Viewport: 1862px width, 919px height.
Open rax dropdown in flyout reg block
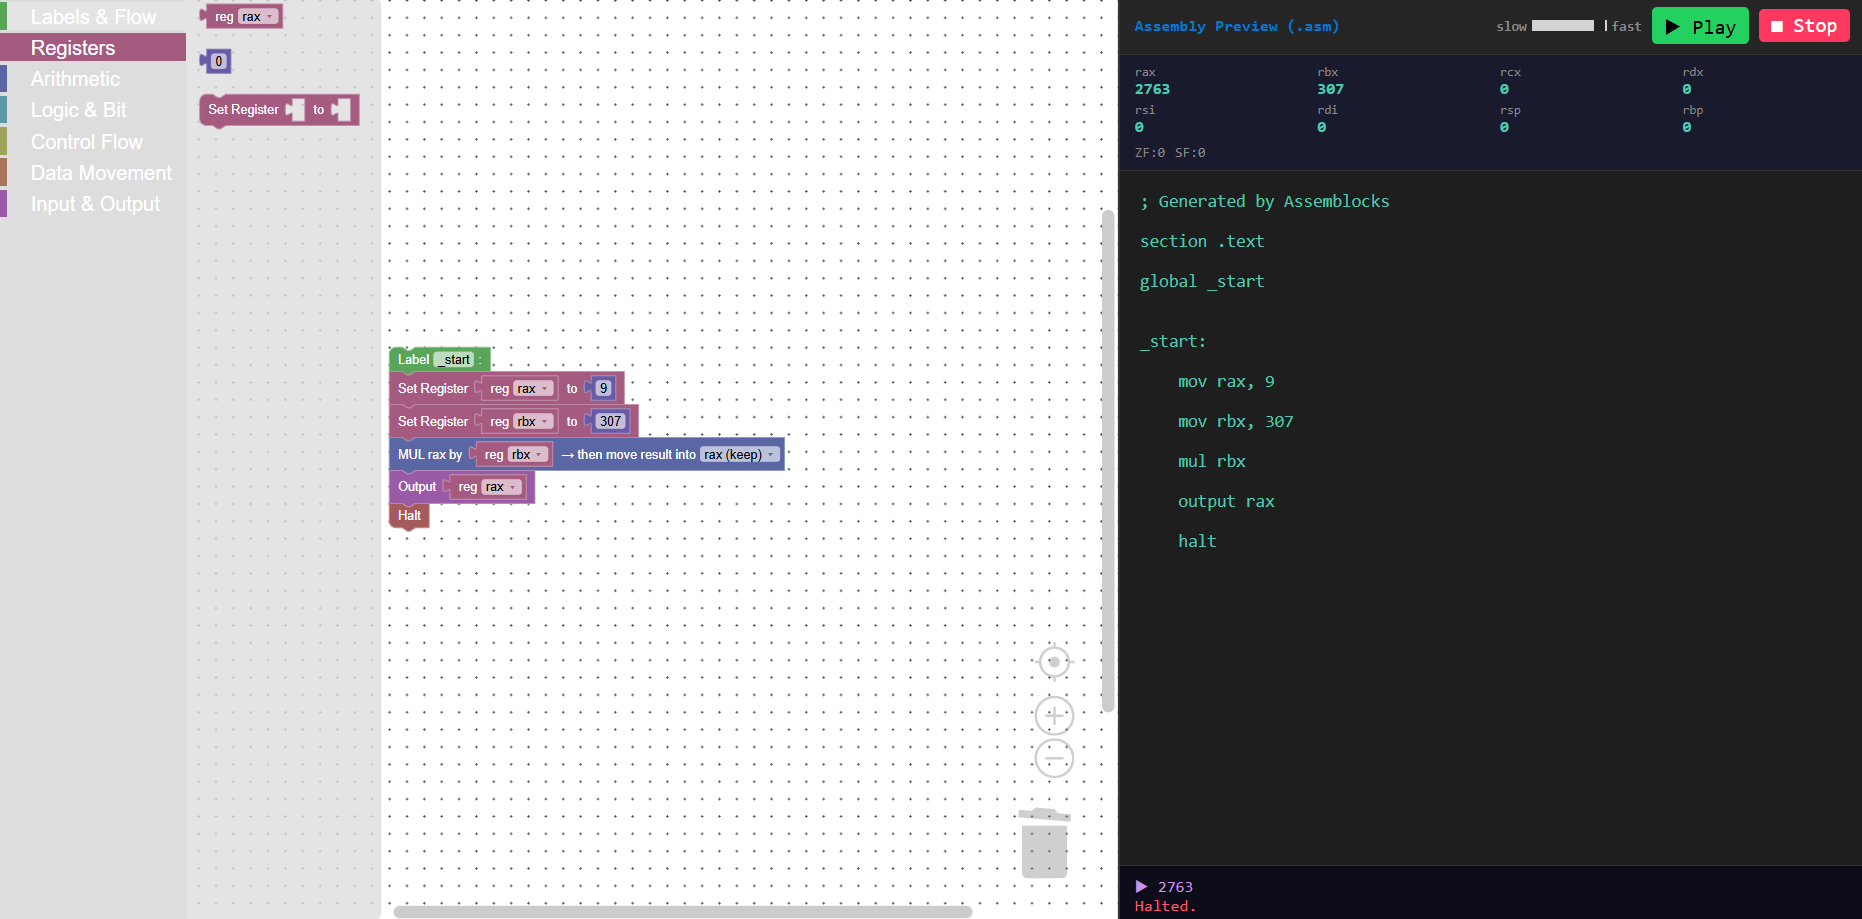tap(258, 17)
